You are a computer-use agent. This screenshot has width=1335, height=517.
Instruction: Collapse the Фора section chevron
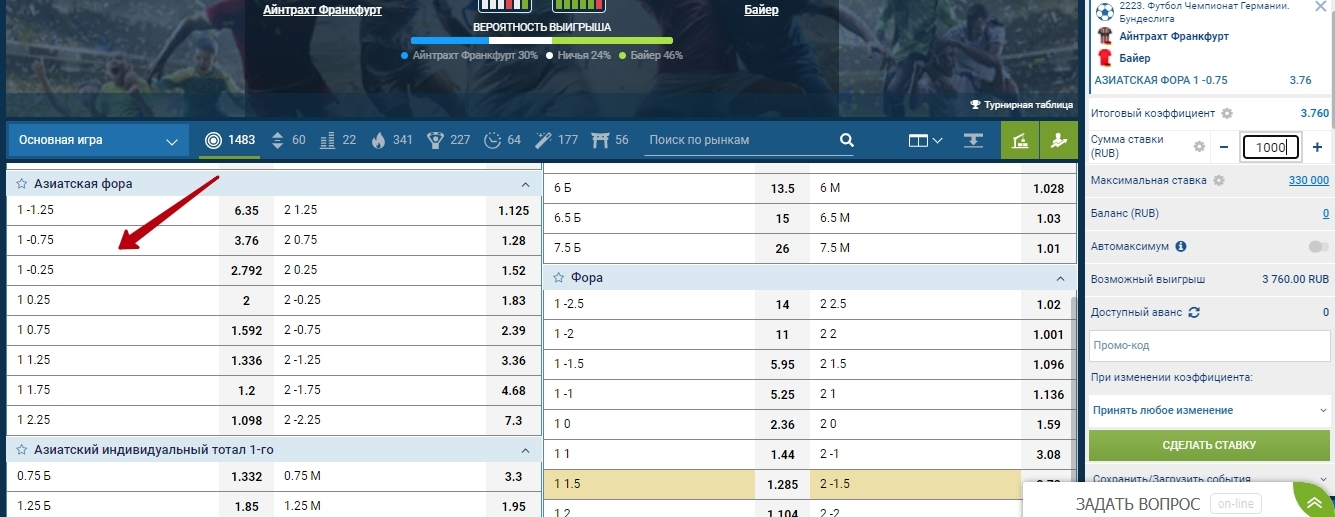(x=1060, y=278)
